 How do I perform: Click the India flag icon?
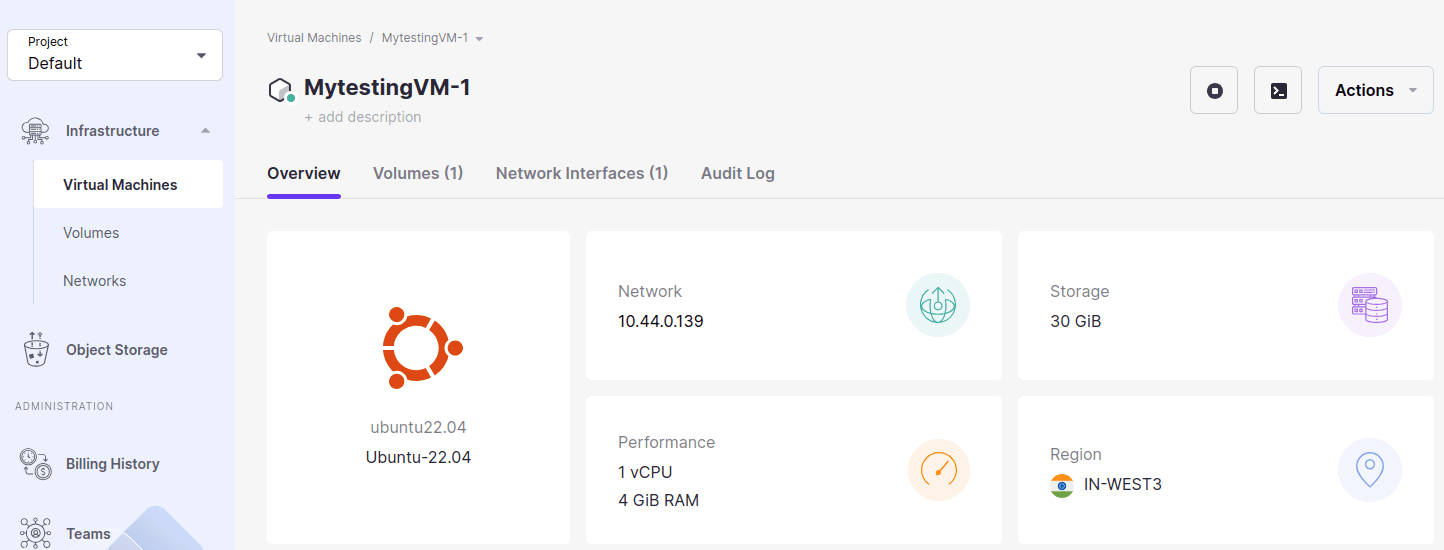(x=1062, y=485)
